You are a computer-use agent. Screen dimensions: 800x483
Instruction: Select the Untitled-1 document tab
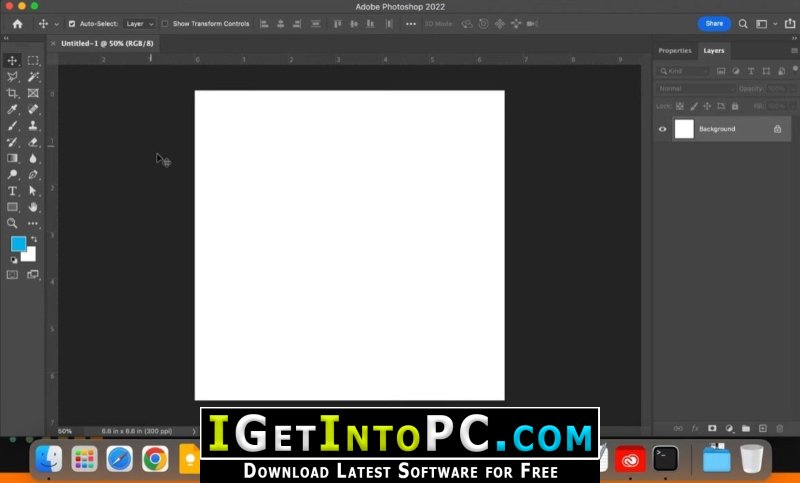point(107,43)
